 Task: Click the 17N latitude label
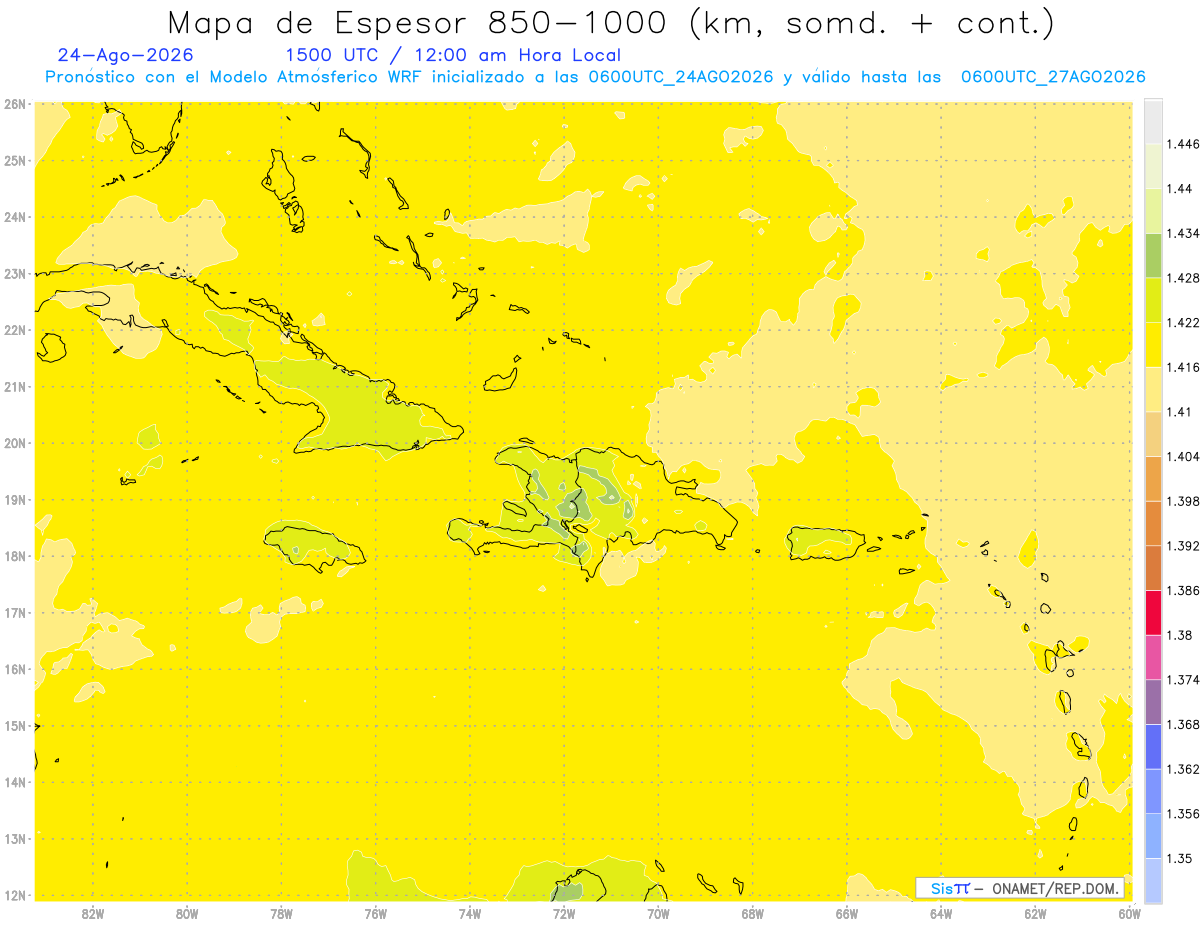point(15,613)
